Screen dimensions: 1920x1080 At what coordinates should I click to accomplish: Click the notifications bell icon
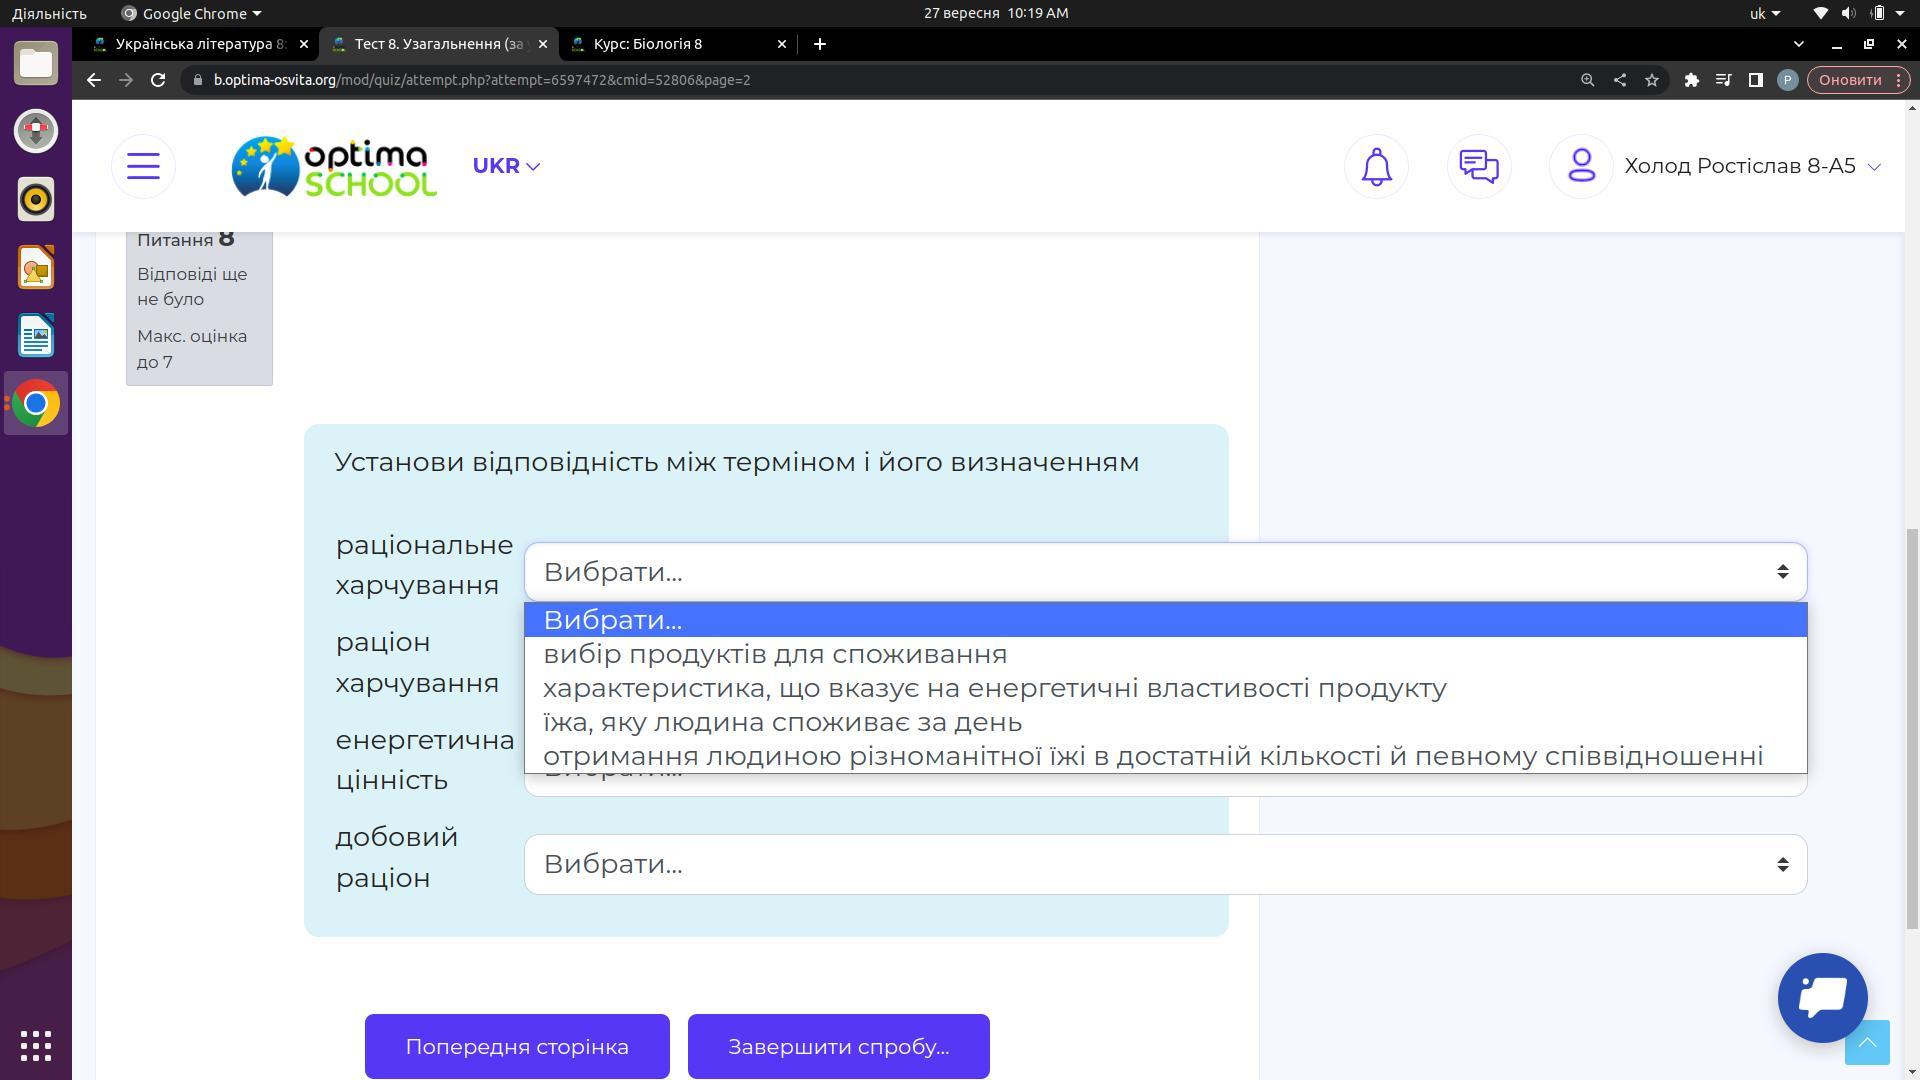(1376, 166)
